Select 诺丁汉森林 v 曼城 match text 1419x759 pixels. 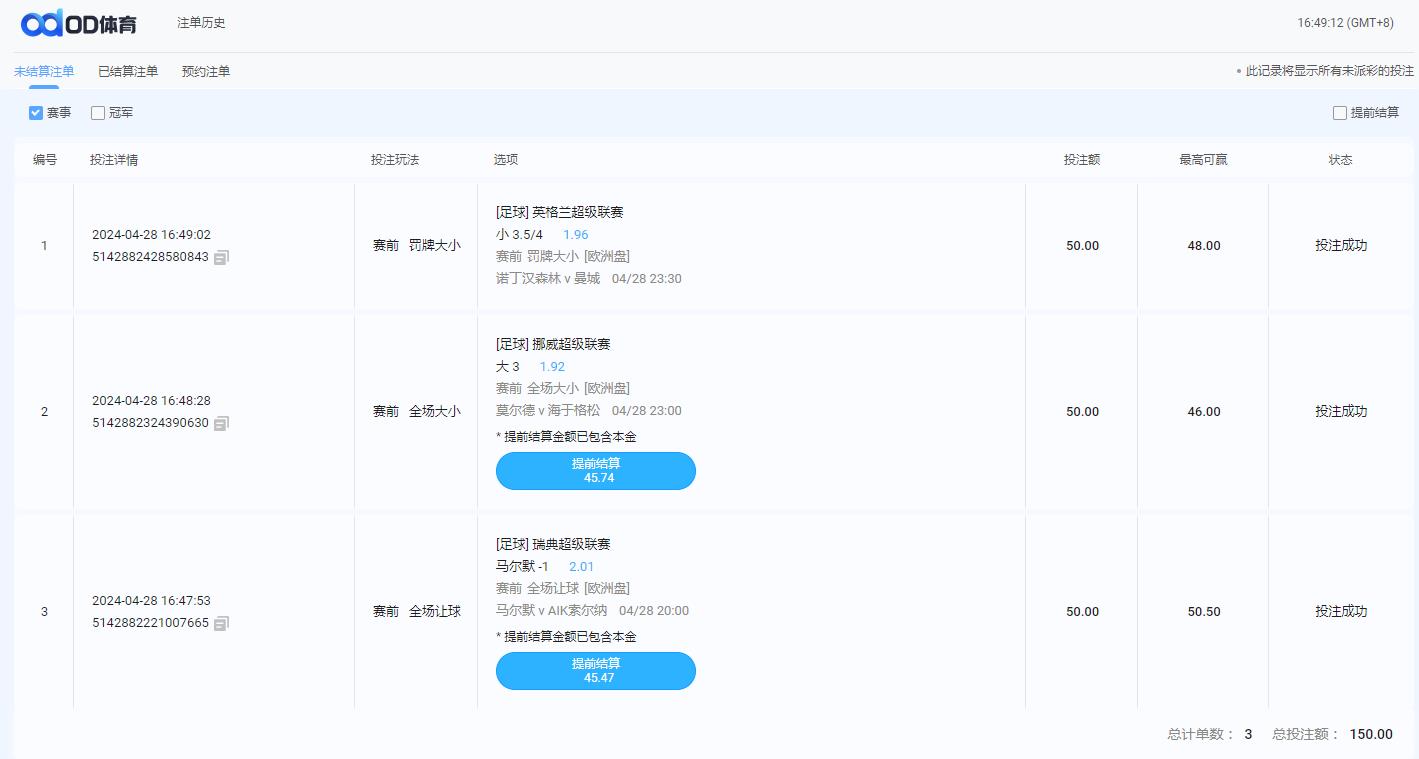(548, 279)
